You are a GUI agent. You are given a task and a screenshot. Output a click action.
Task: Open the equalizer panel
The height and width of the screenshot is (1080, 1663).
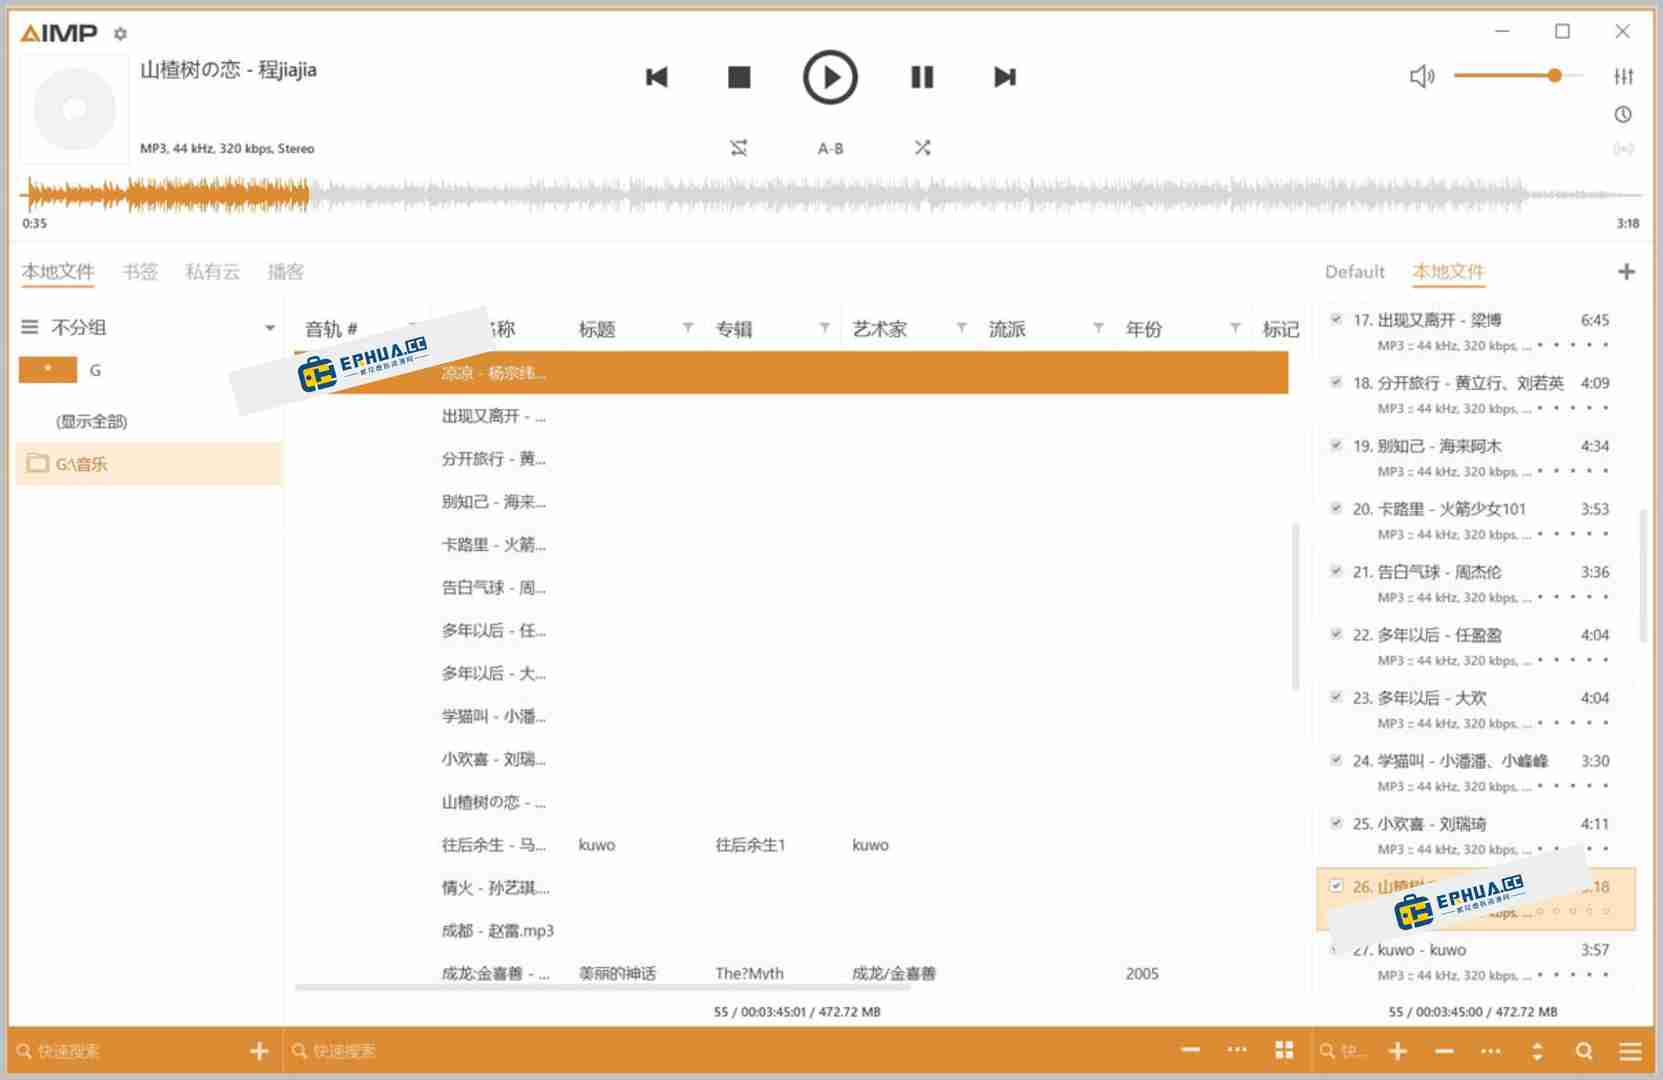[x=1624, y=76]
